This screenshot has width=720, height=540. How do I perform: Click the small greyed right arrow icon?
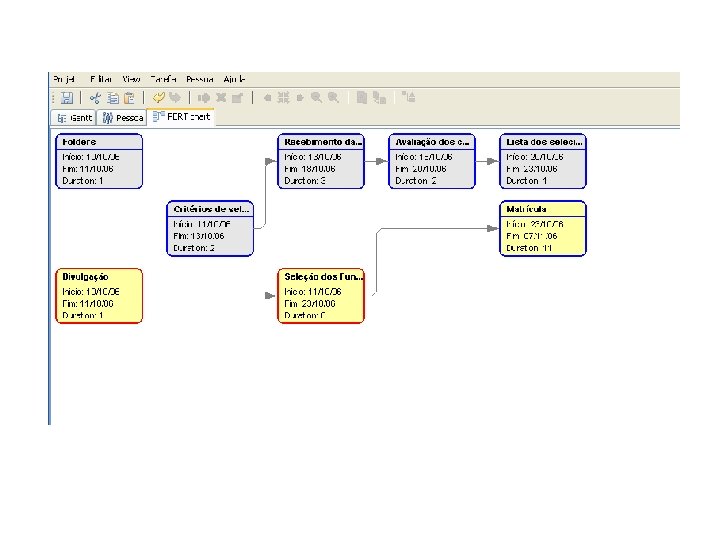click(x=300, y=97)
